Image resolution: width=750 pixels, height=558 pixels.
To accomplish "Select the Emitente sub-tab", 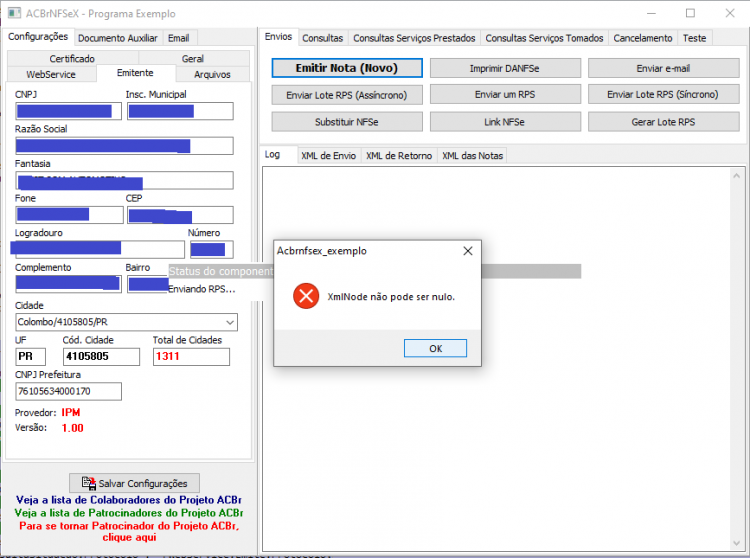I will coord(135,73).
